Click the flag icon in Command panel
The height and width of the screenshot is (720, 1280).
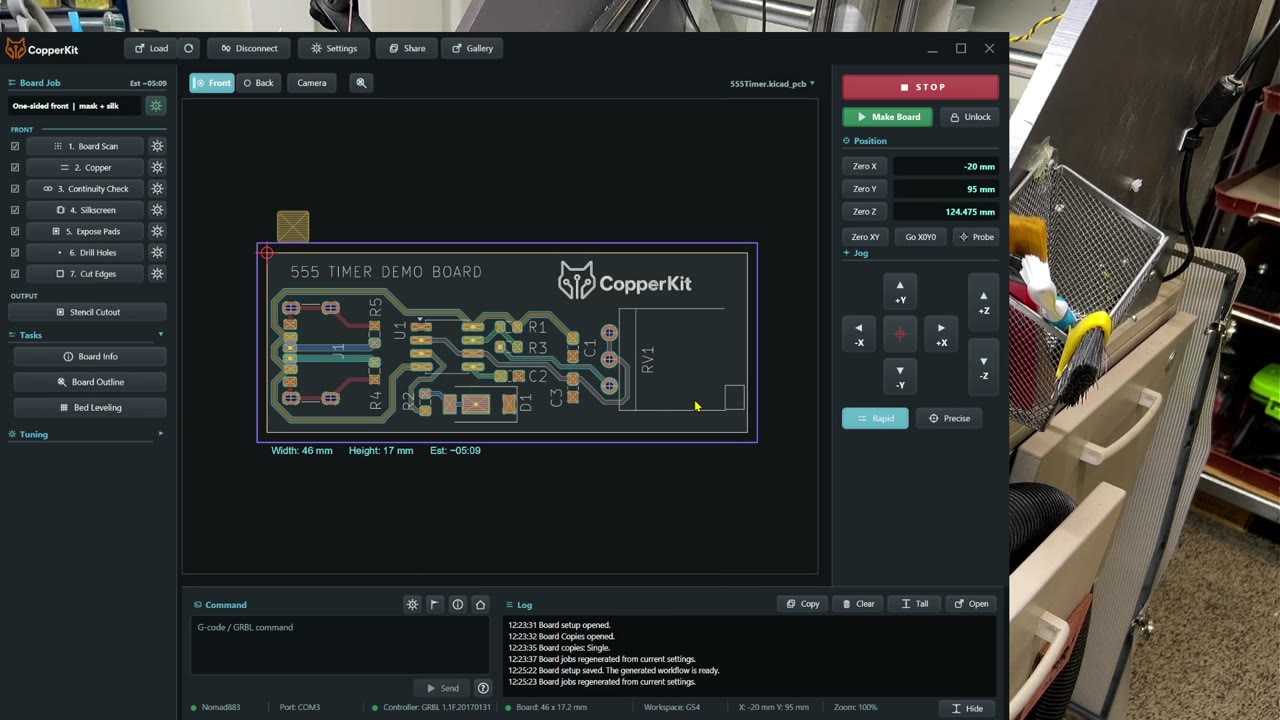point(434,604)
